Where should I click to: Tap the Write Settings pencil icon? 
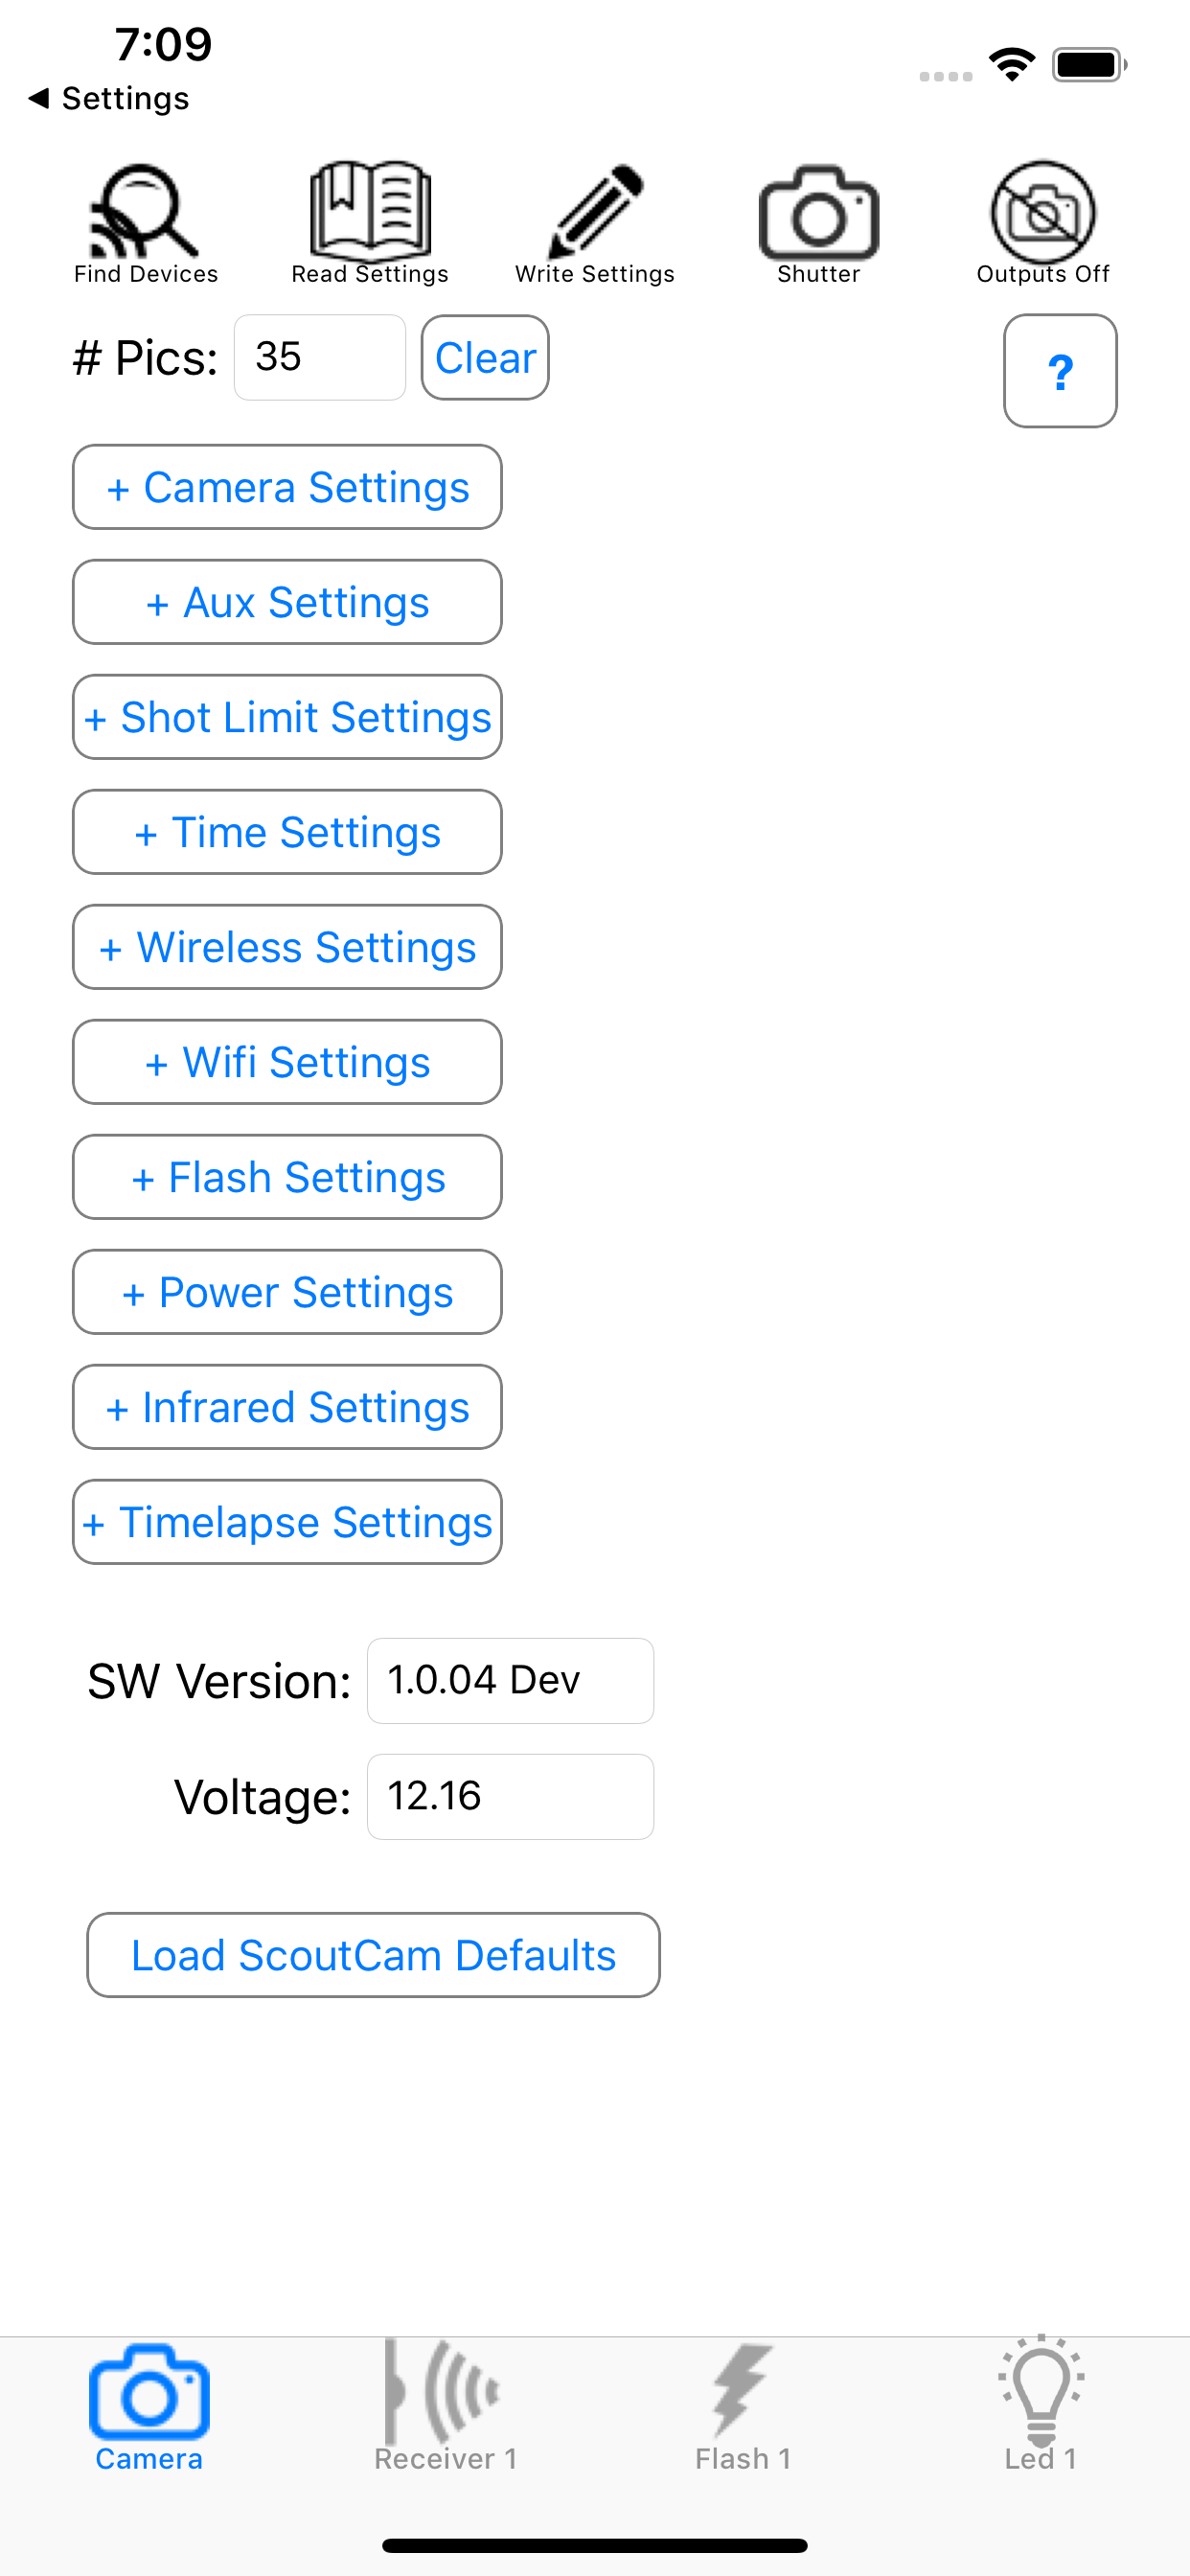pyautogui.click(x=595, y=211)
